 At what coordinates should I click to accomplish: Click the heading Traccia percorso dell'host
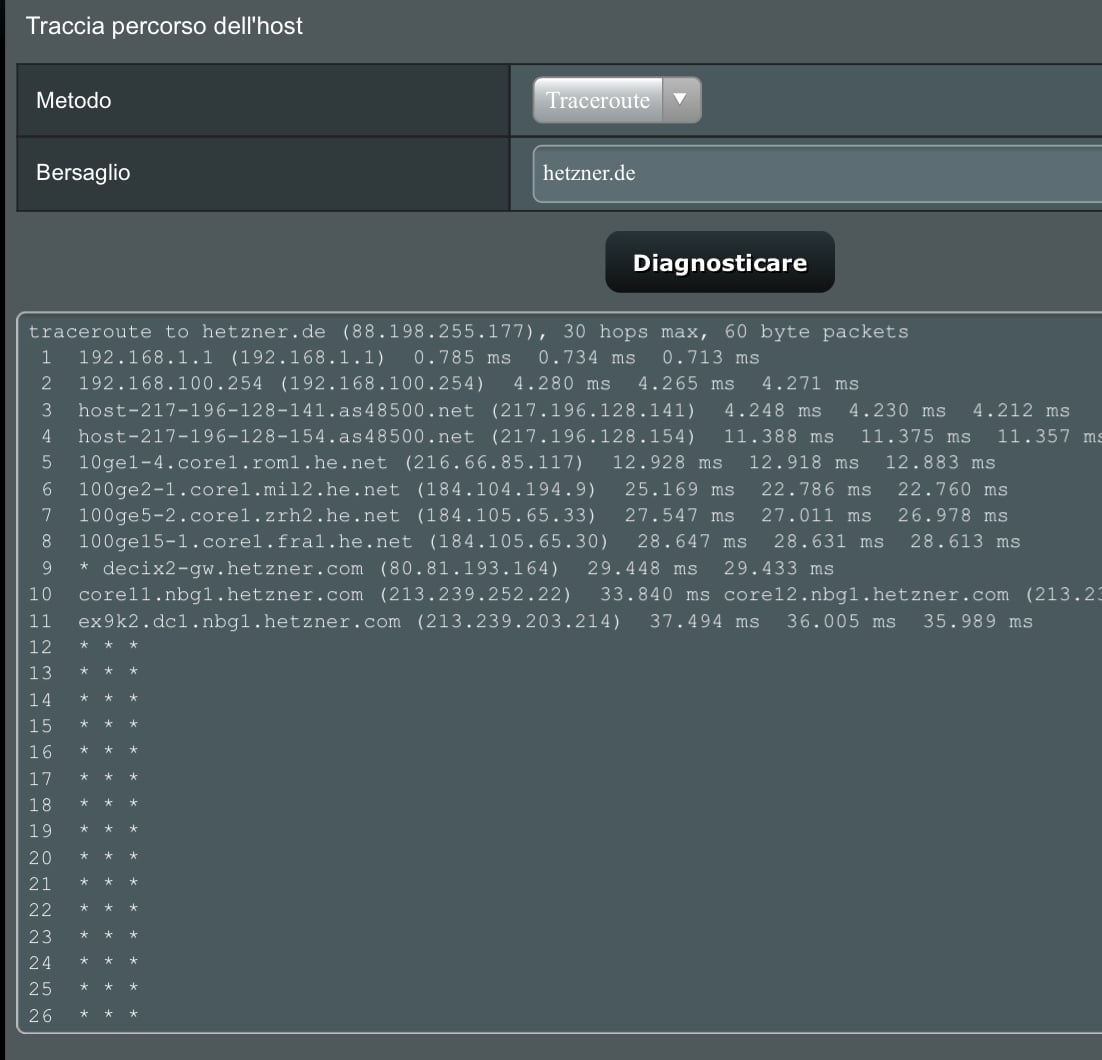coord(164,26)
